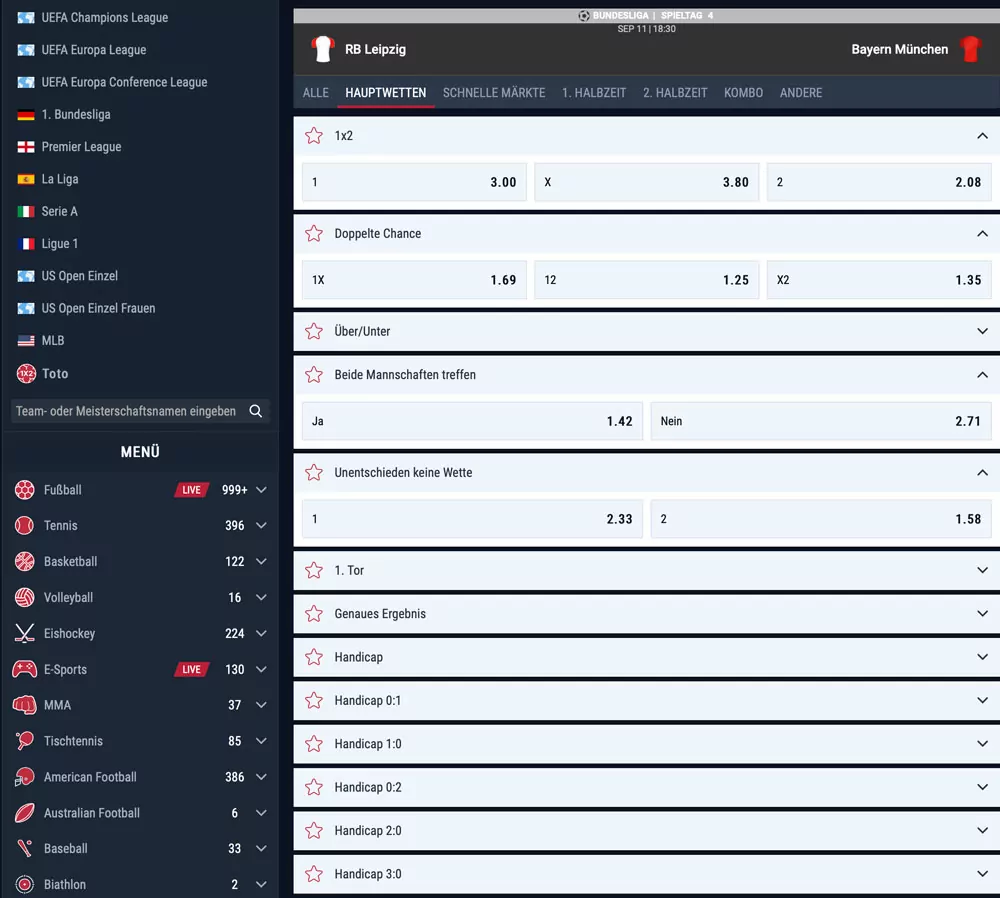This screenshot has width=1000, height=898.
Task: Expand the Über/Unter section
Action: point(982,331)
